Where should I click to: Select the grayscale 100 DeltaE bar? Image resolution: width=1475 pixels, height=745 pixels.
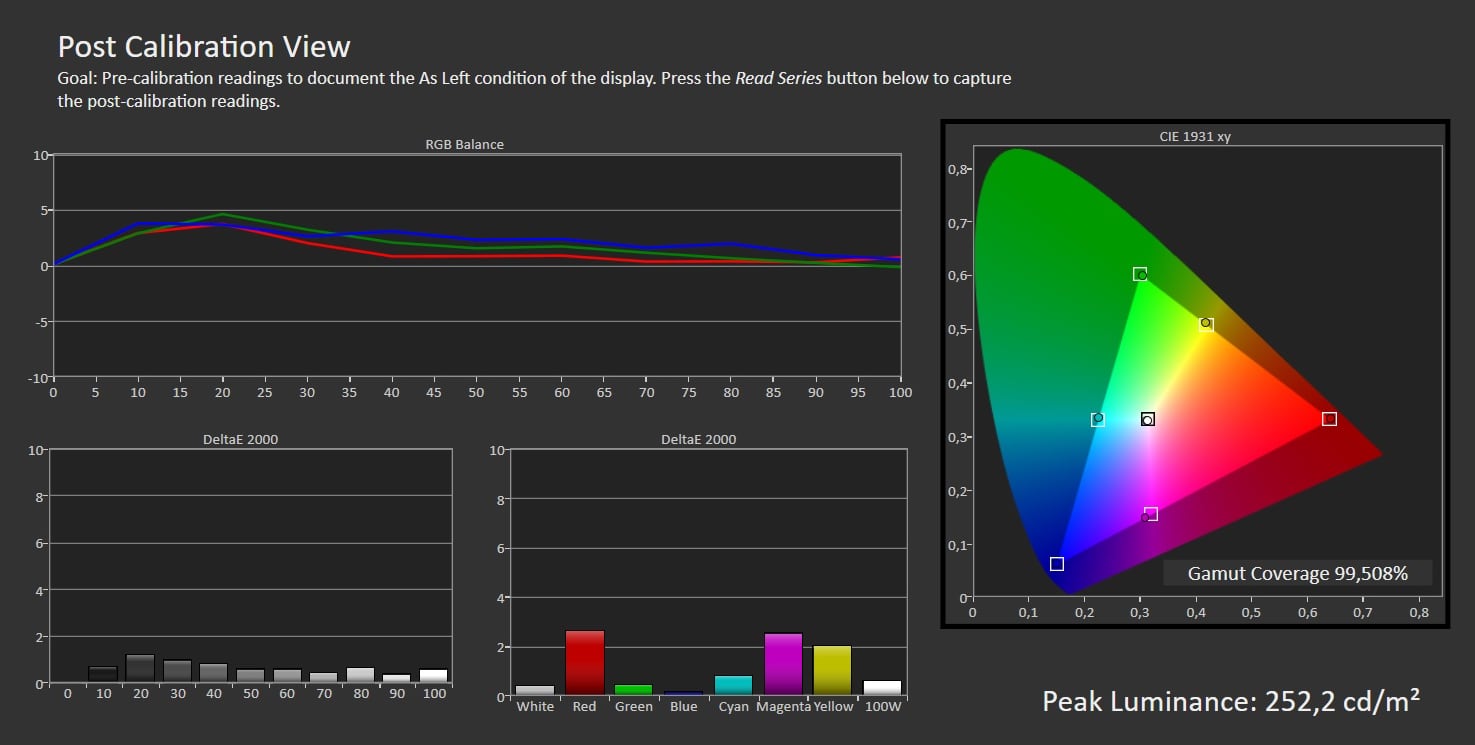433,676
